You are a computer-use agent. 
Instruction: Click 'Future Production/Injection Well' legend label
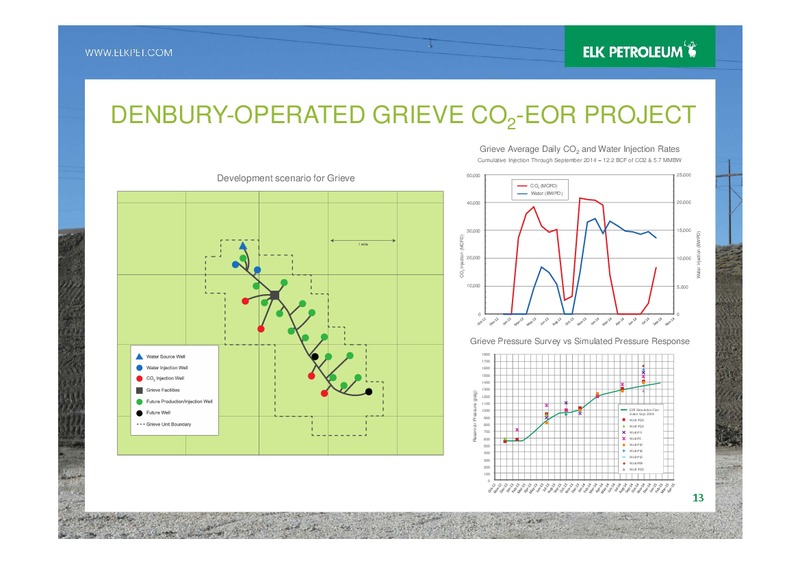(x=179, y=402)
